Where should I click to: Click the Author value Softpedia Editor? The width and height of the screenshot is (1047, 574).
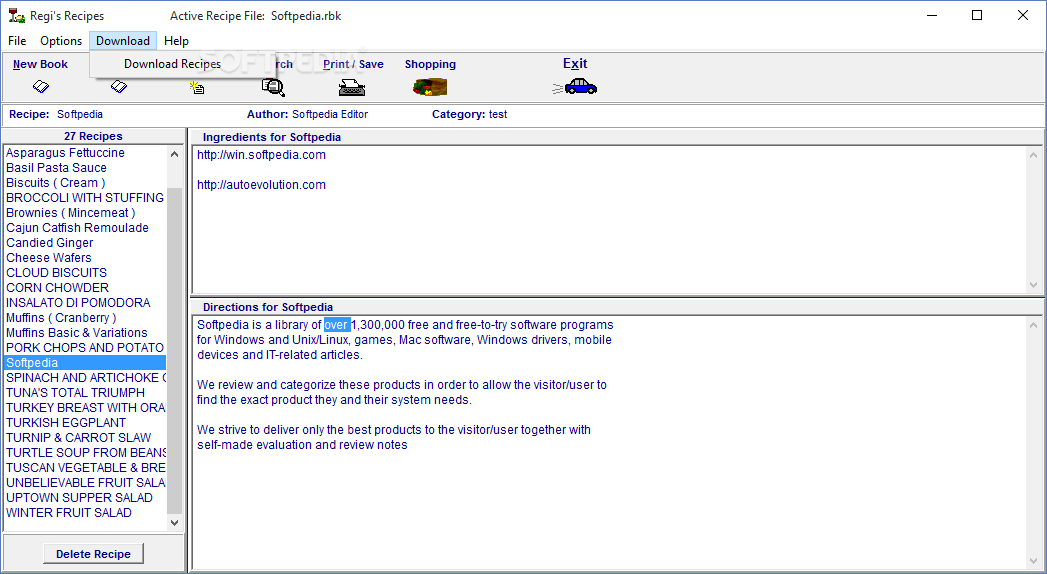[x=330, y=115]
